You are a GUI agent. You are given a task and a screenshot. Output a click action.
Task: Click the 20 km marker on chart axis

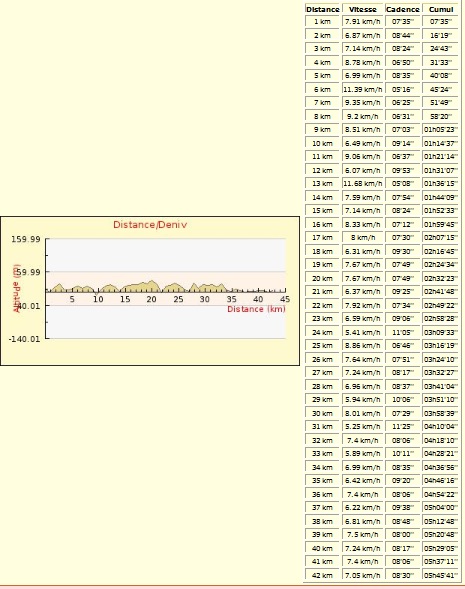tap(151, 299)
